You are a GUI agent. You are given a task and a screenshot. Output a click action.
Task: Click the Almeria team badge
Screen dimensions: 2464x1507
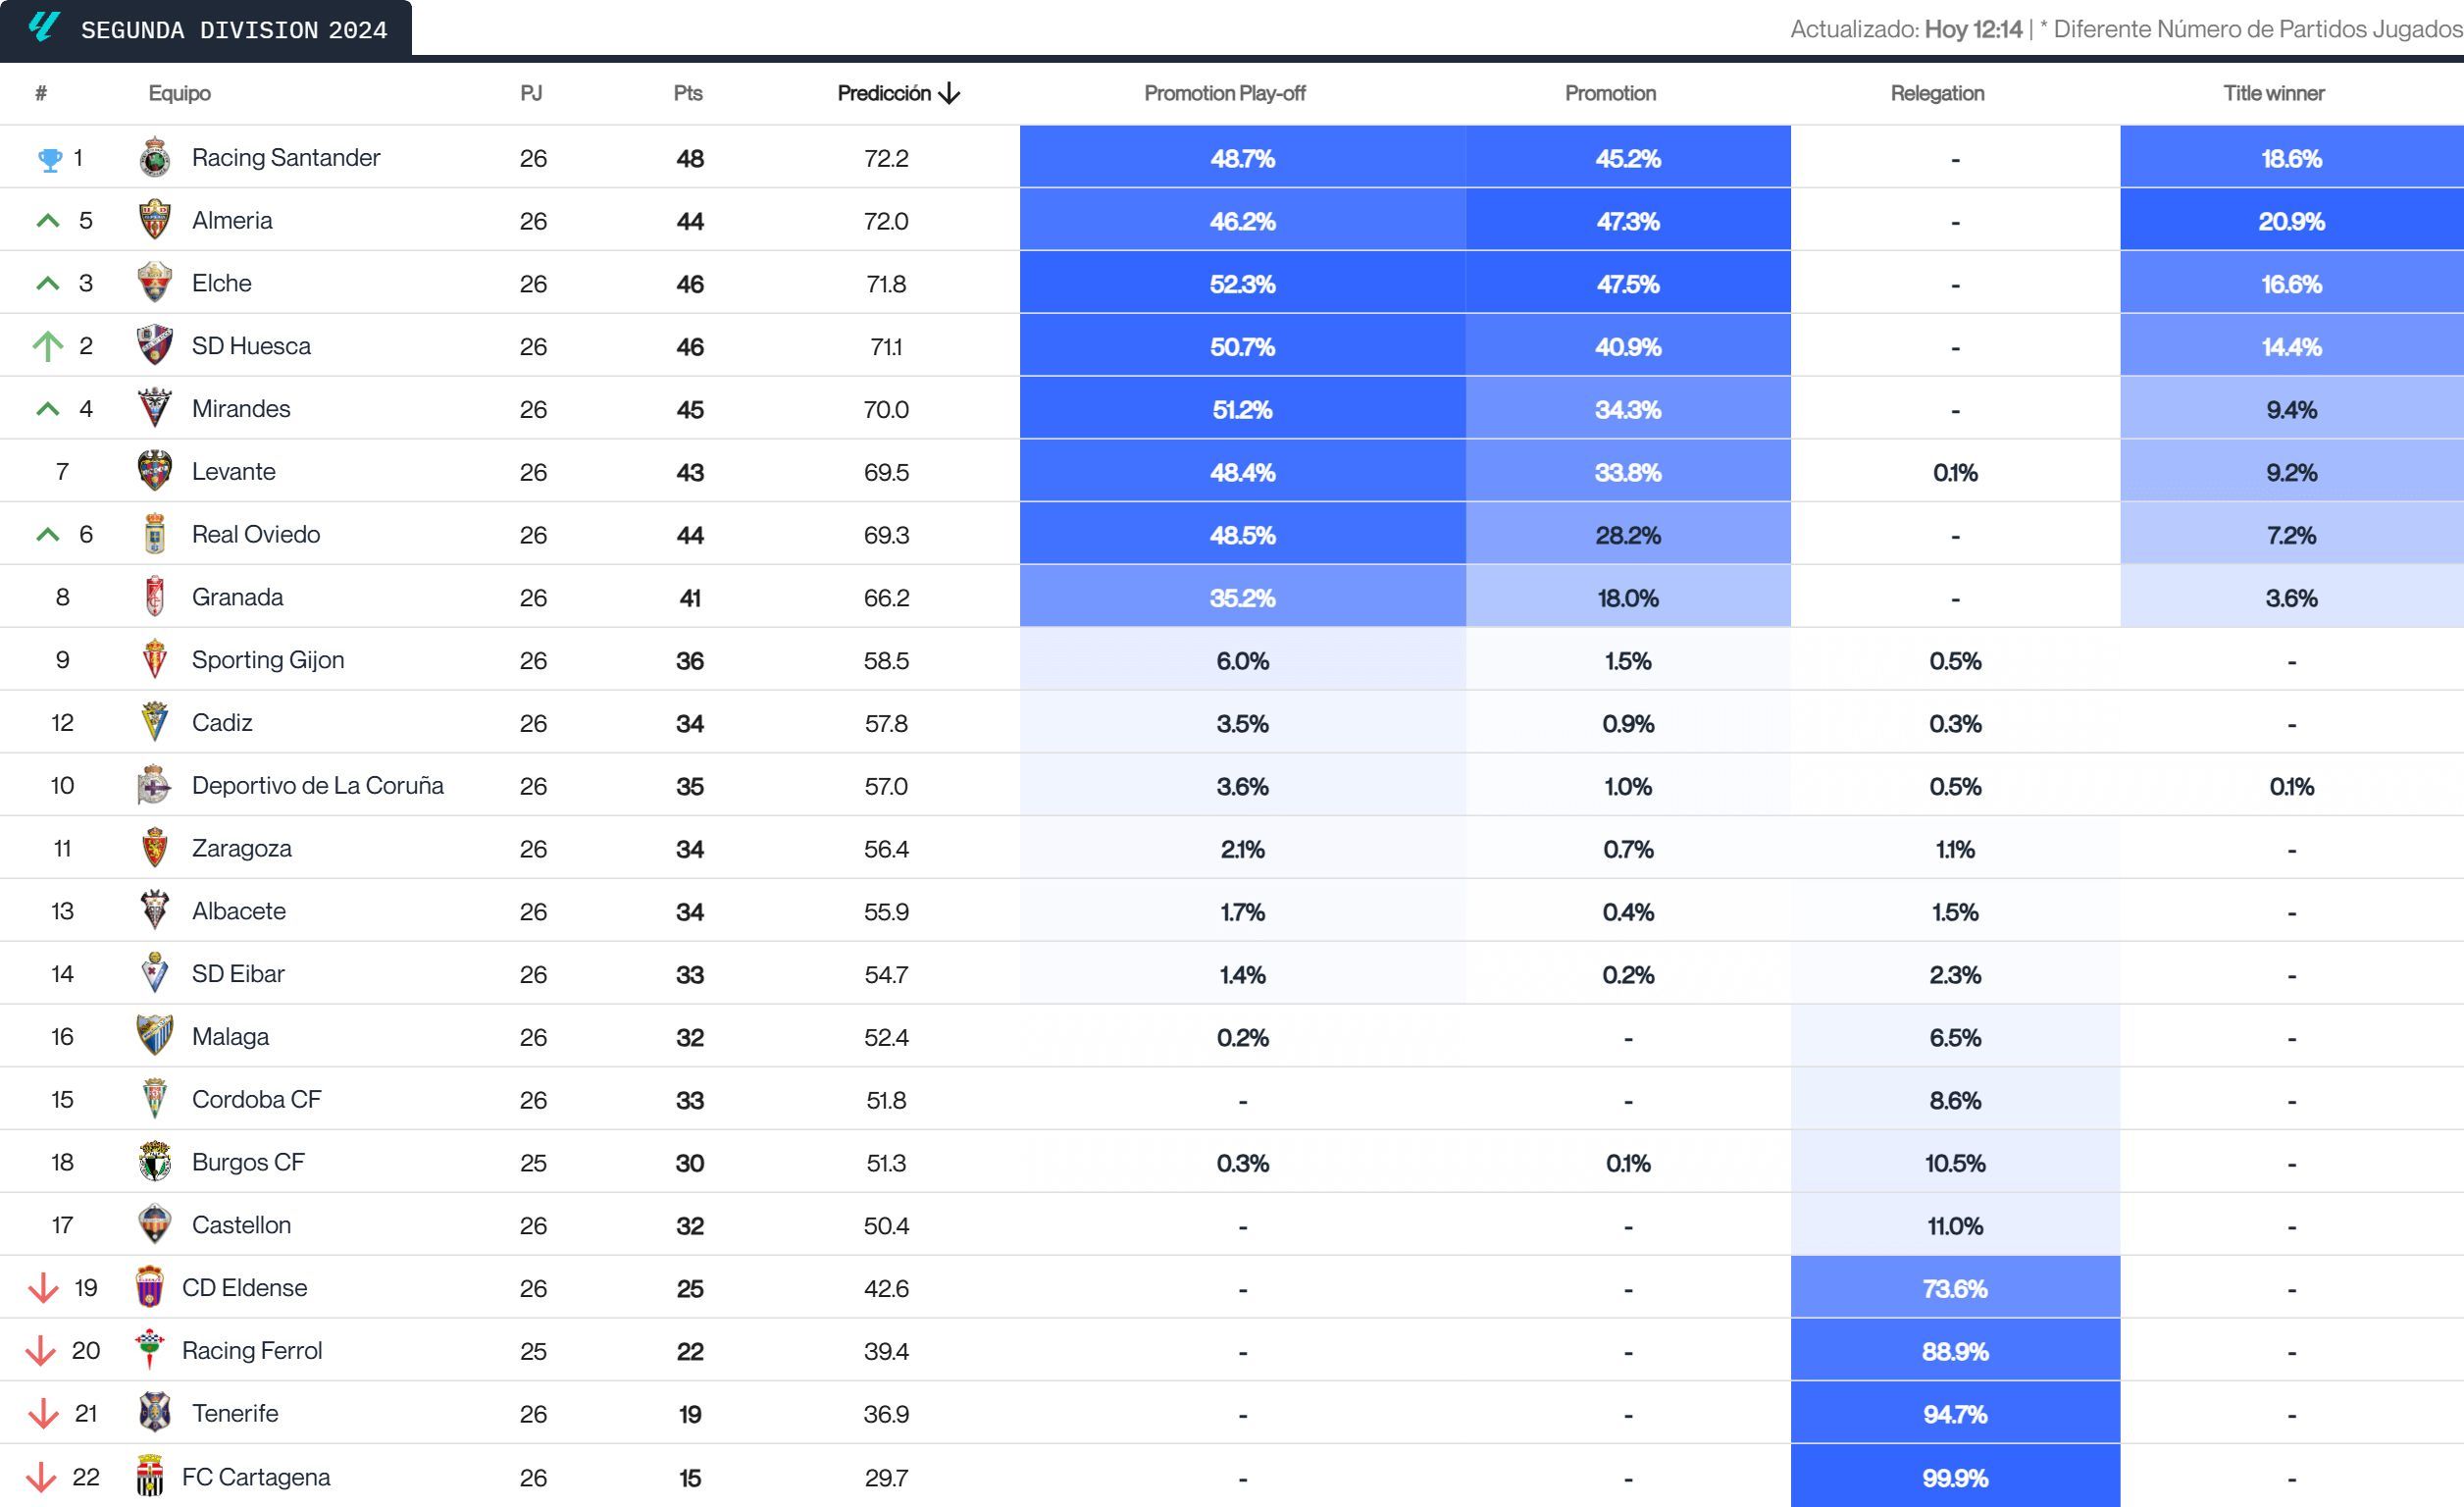click(154, 220)
